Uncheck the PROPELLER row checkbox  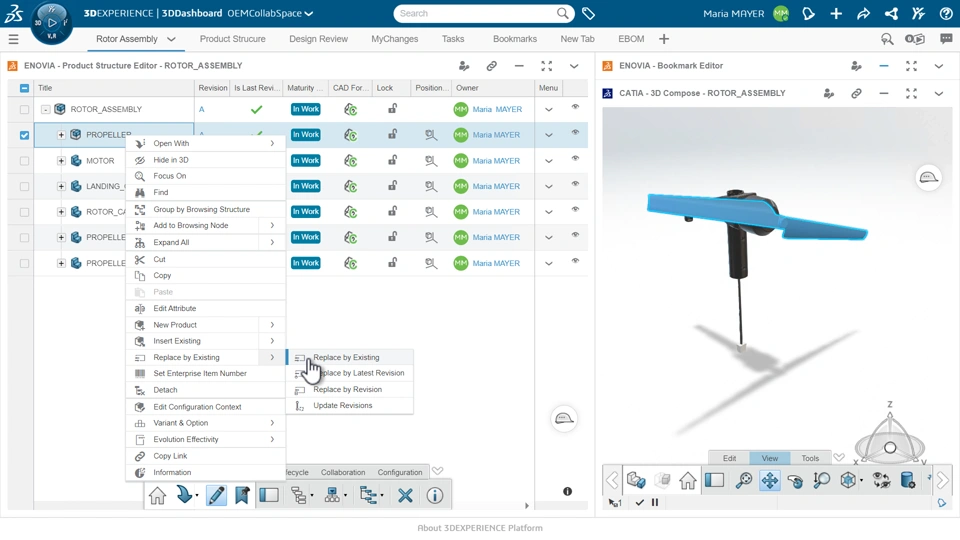click(x=24, y=135)
